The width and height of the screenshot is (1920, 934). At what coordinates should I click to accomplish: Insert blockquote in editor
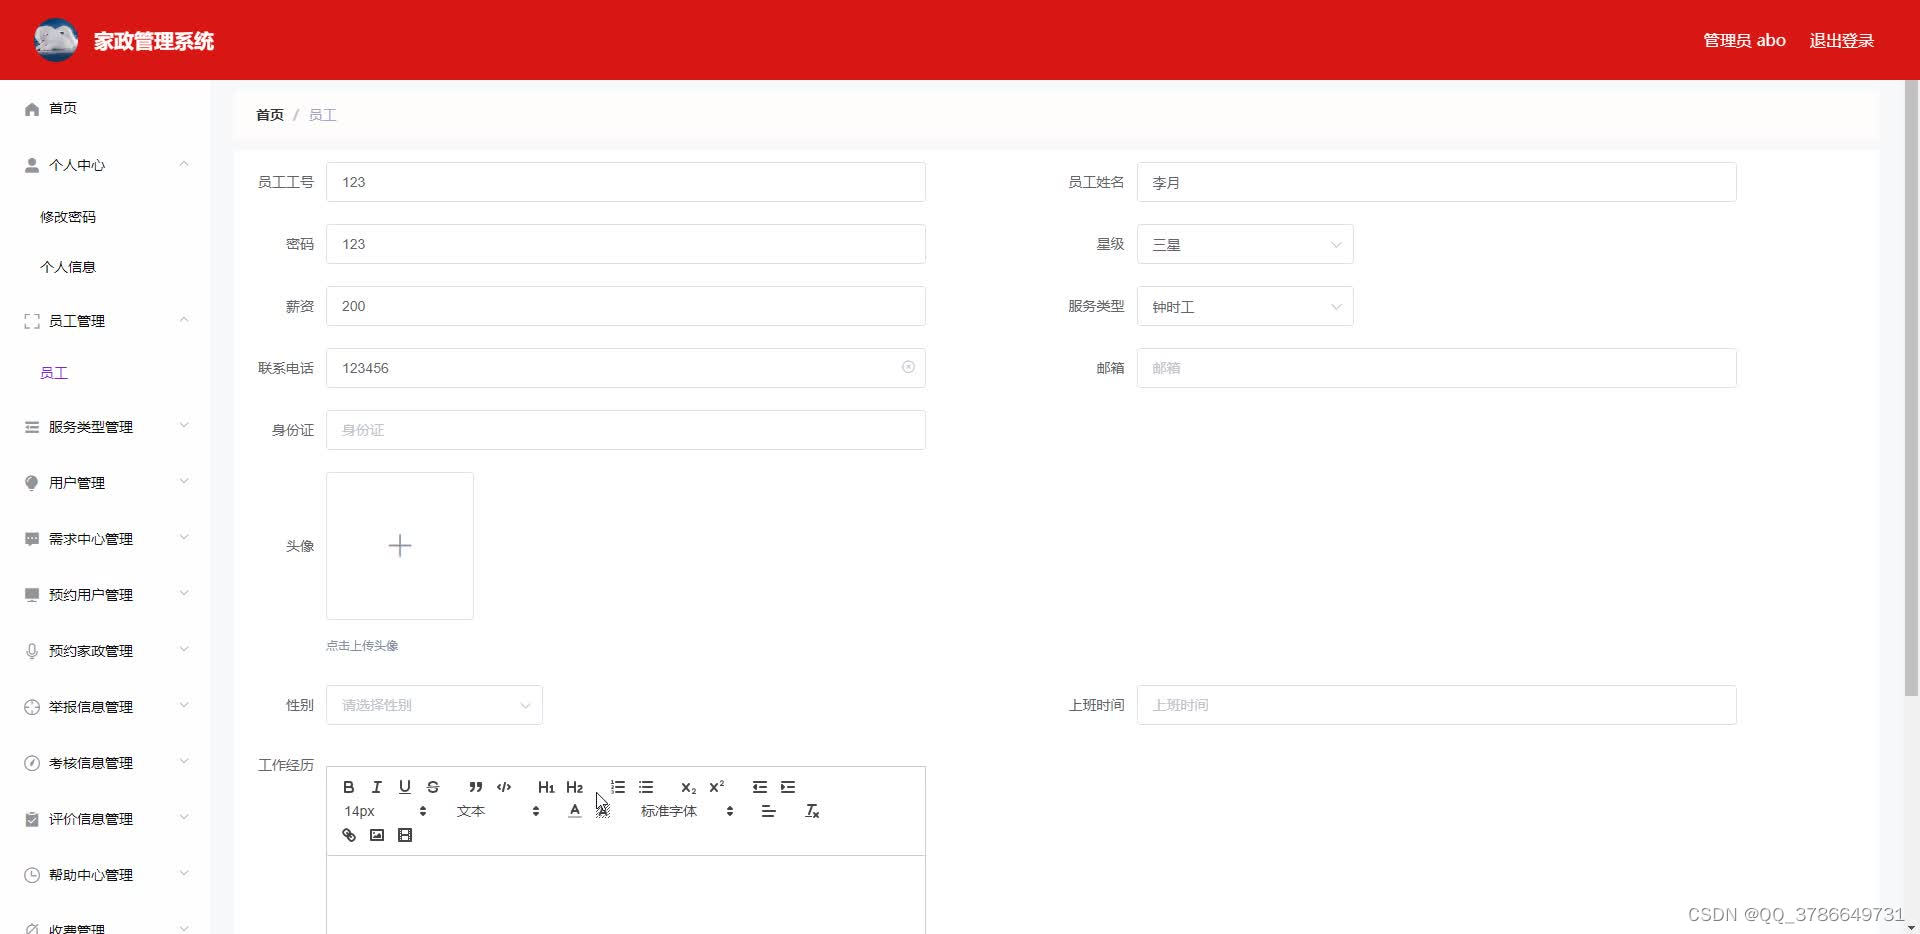(476, 787)
